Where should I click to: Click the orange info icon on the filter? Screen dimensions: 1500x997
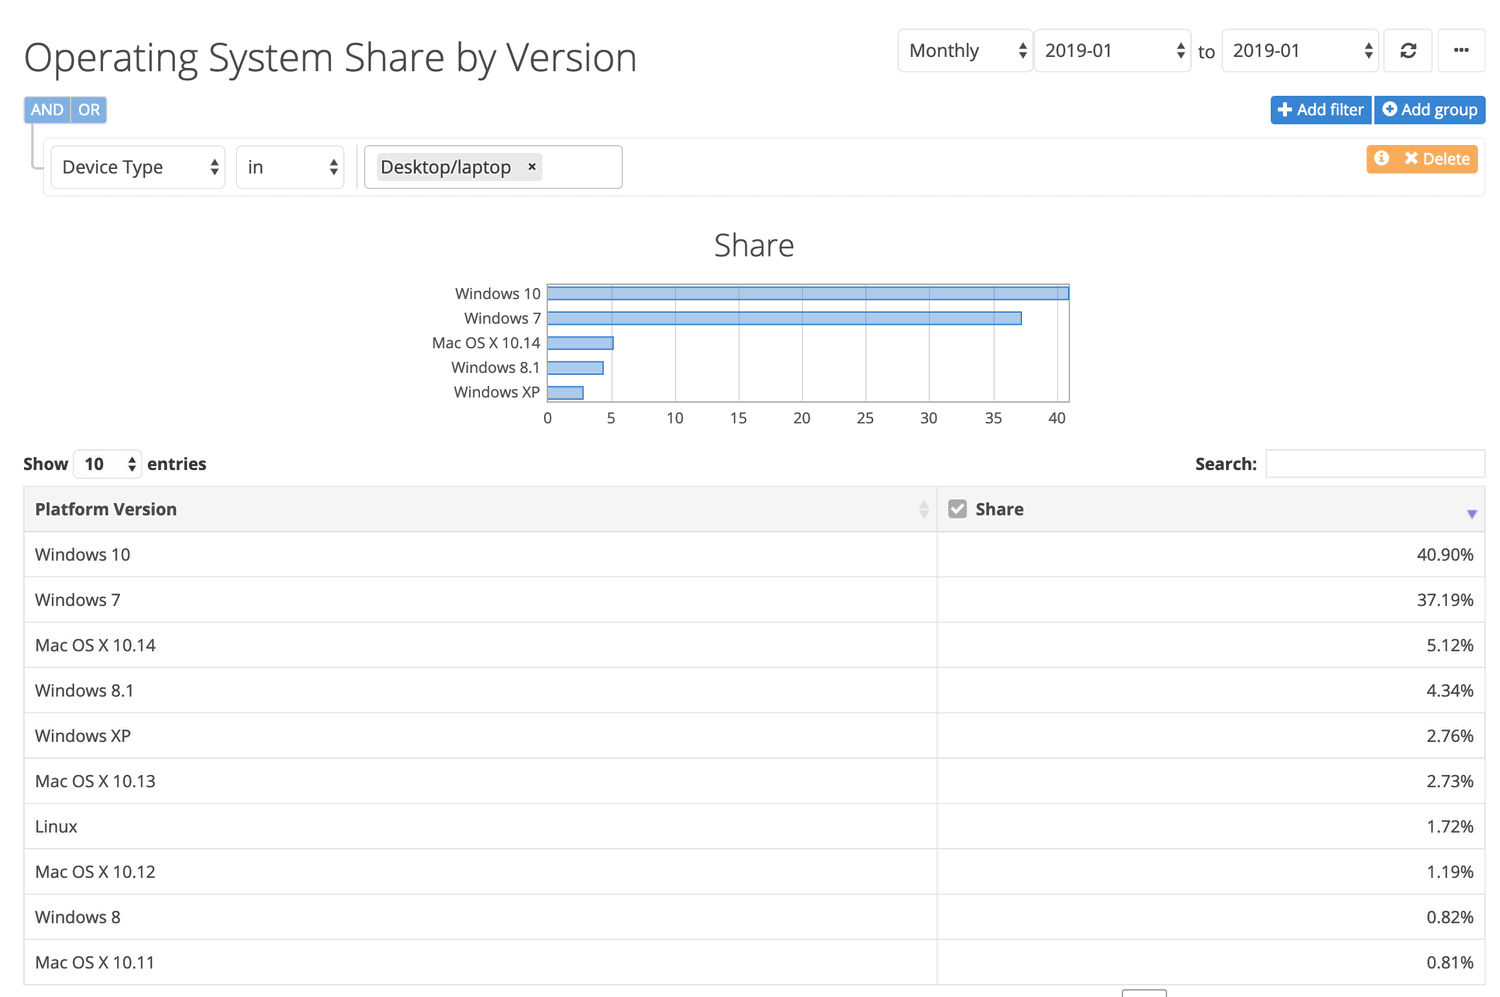pyautogui.click(x=1381, y=159)
